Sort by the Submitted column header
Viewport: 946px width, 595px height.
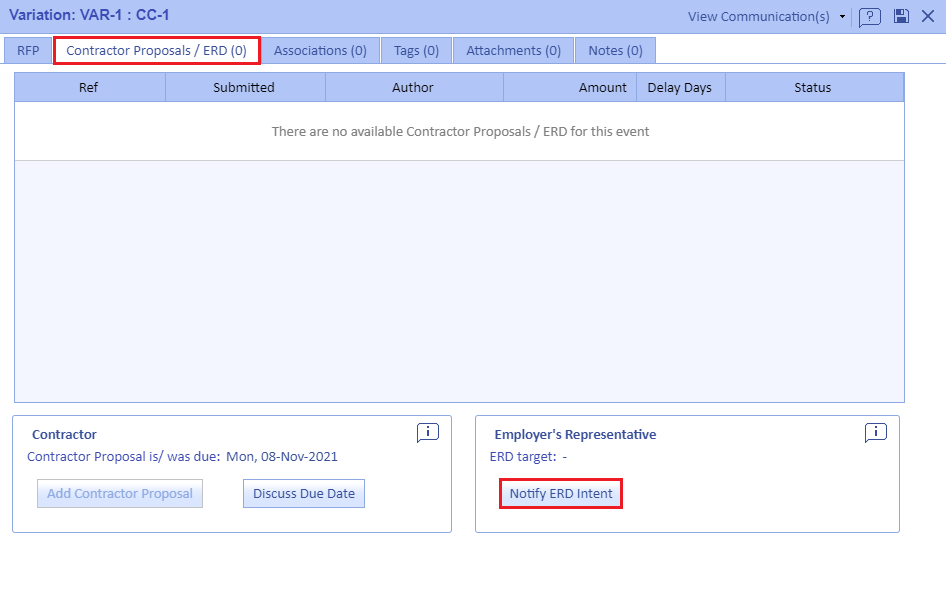(244, 88)
